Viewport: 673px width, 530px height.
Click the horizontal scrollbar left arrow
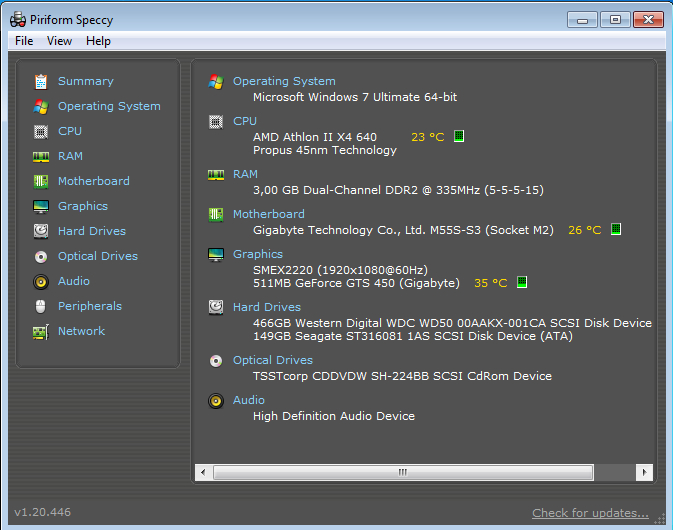203,471
